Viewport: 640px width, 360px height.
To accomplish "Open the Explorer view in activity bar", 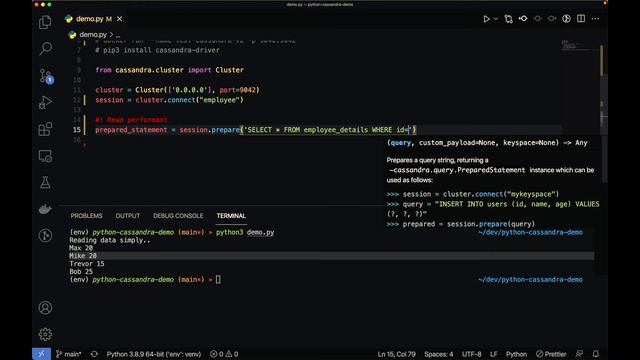I will (x=45, y=22).
